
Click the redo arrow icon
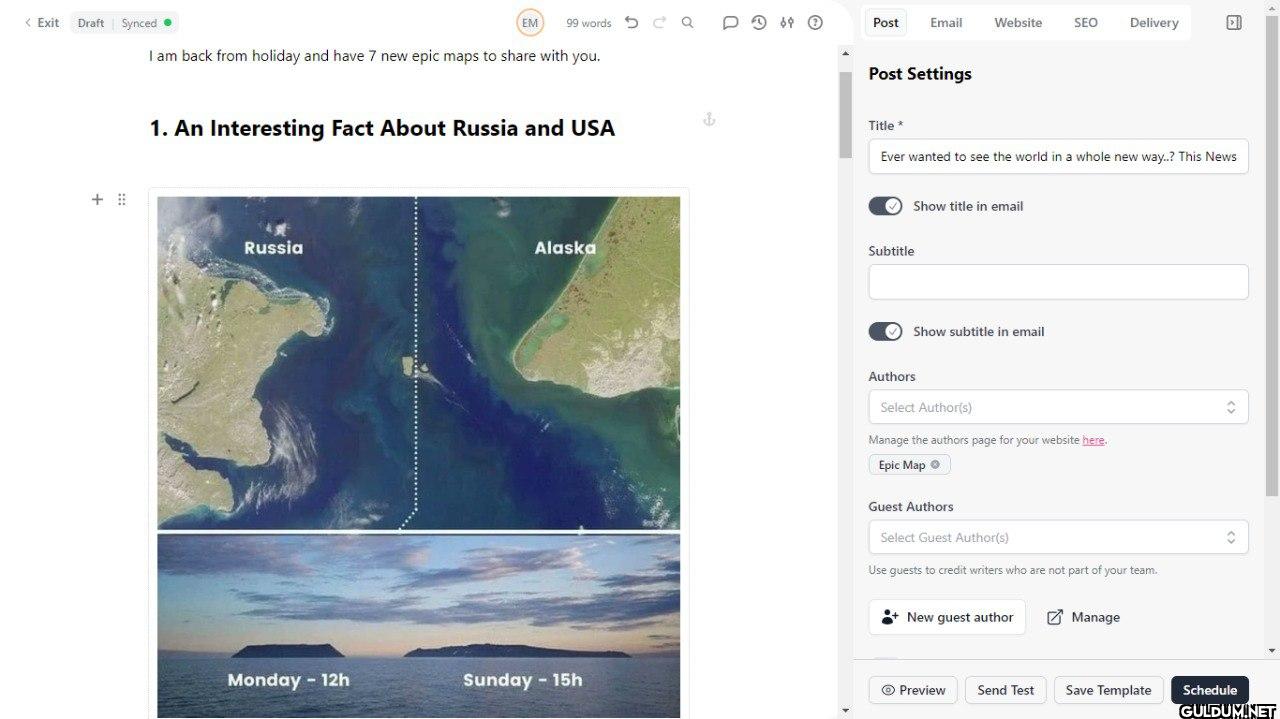(x=659, y=22)
